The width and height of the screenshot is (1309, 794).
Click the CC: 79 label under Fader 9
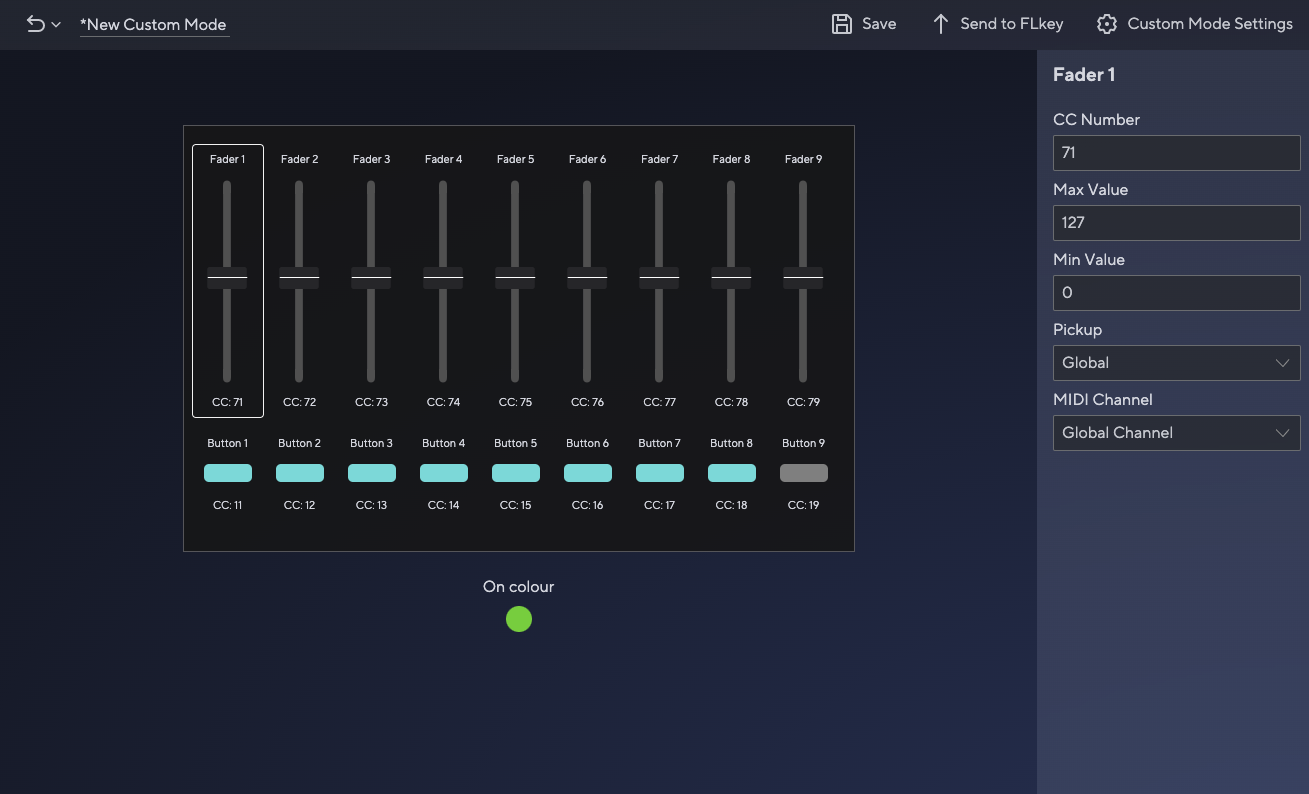(804, 402)
